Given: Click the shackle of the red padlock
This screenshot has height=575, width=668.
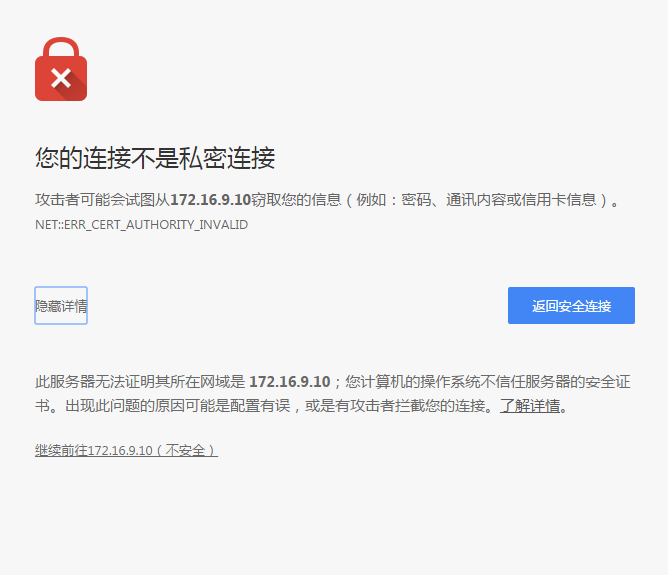Looking at the screenshot, I should click(x=61, y=46).
